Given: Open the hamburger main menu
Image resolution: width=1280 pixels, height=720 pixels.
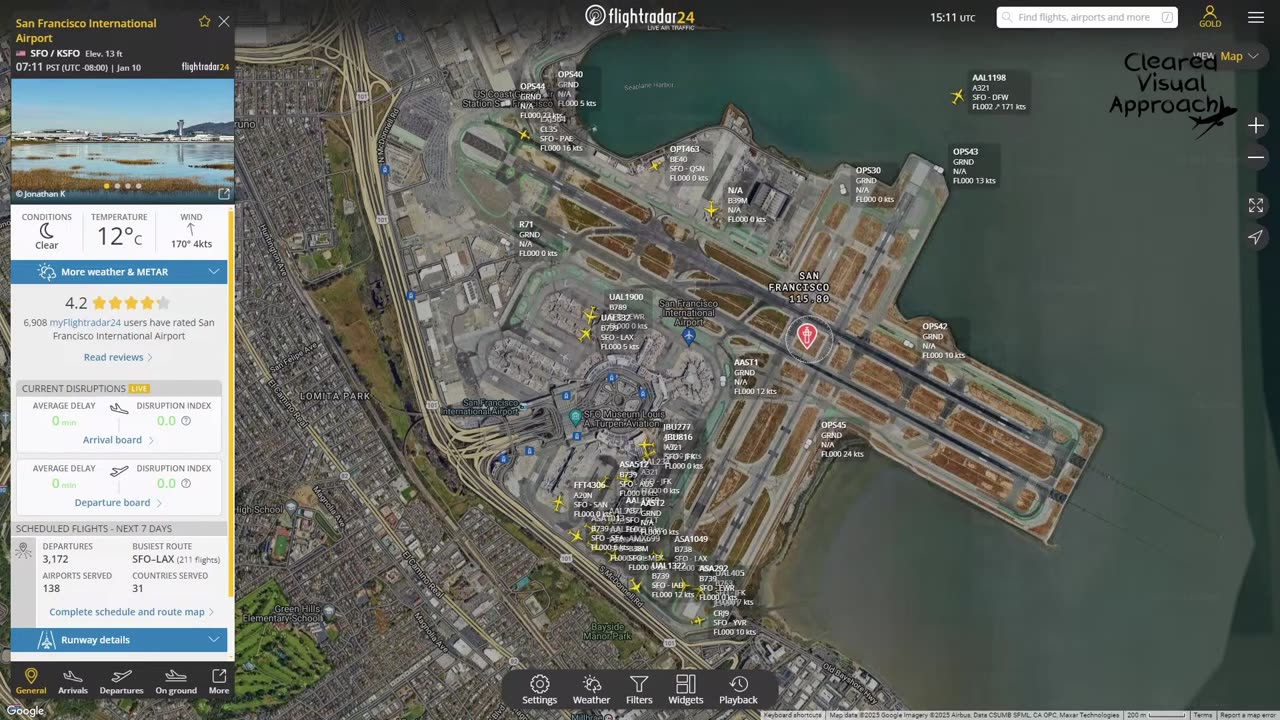Looking at the screenshot, I should (1256, 17).
